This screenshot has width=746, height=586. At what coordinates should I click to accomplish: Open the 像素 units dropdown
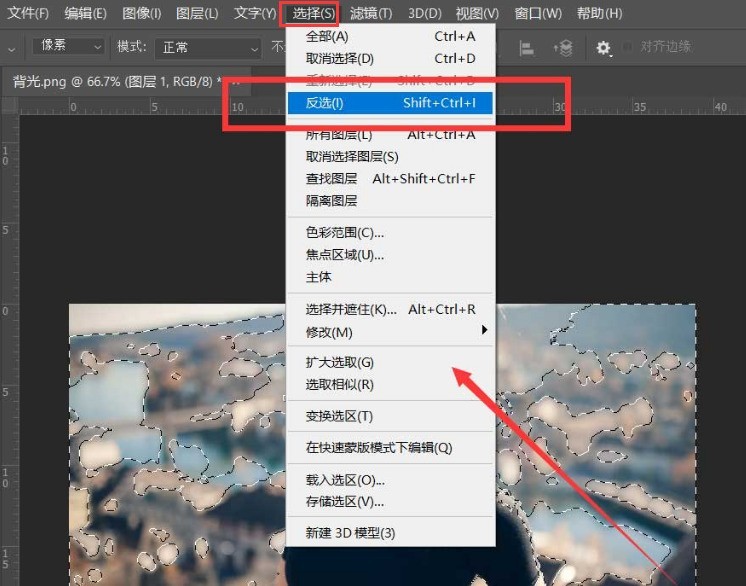(69, 46)
